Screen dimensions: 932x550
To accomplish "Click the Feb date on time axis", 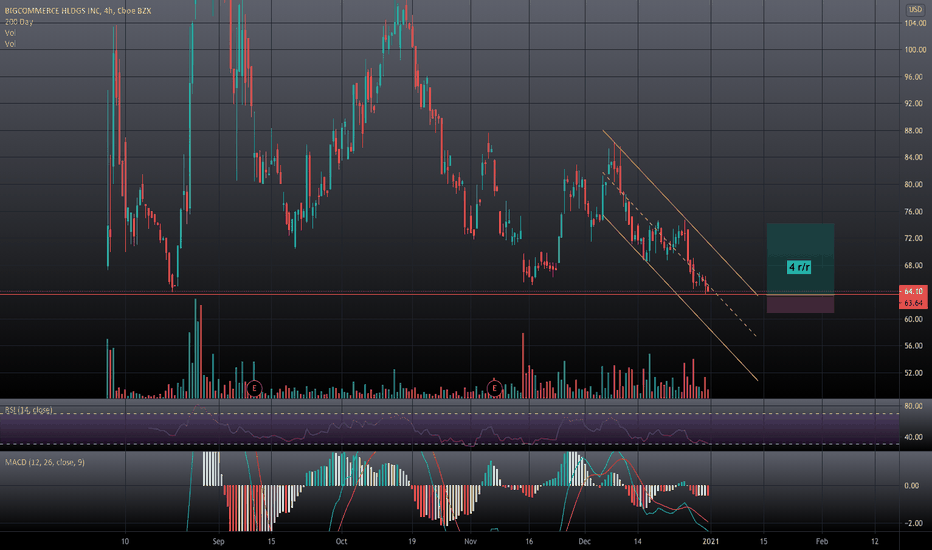I will (821, 542).
